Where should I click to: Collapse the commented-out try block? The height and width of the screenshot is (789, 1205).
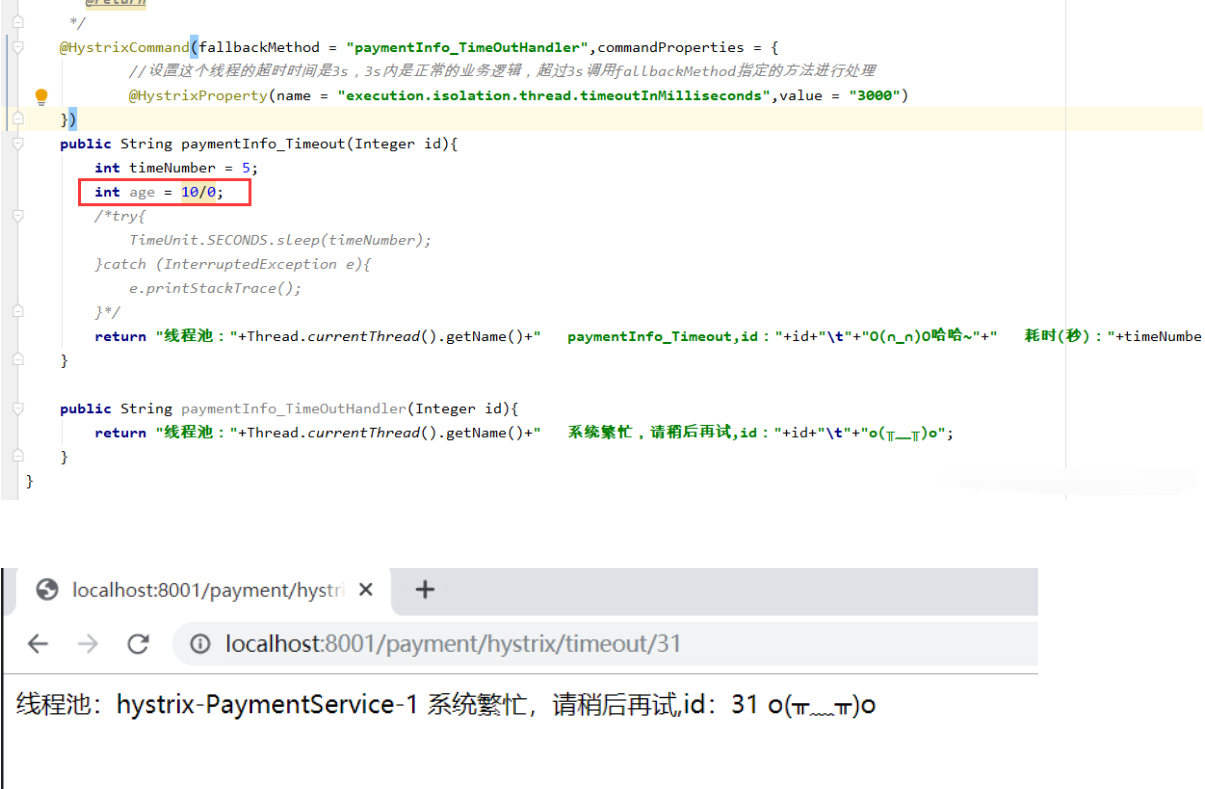click(18, 216)
